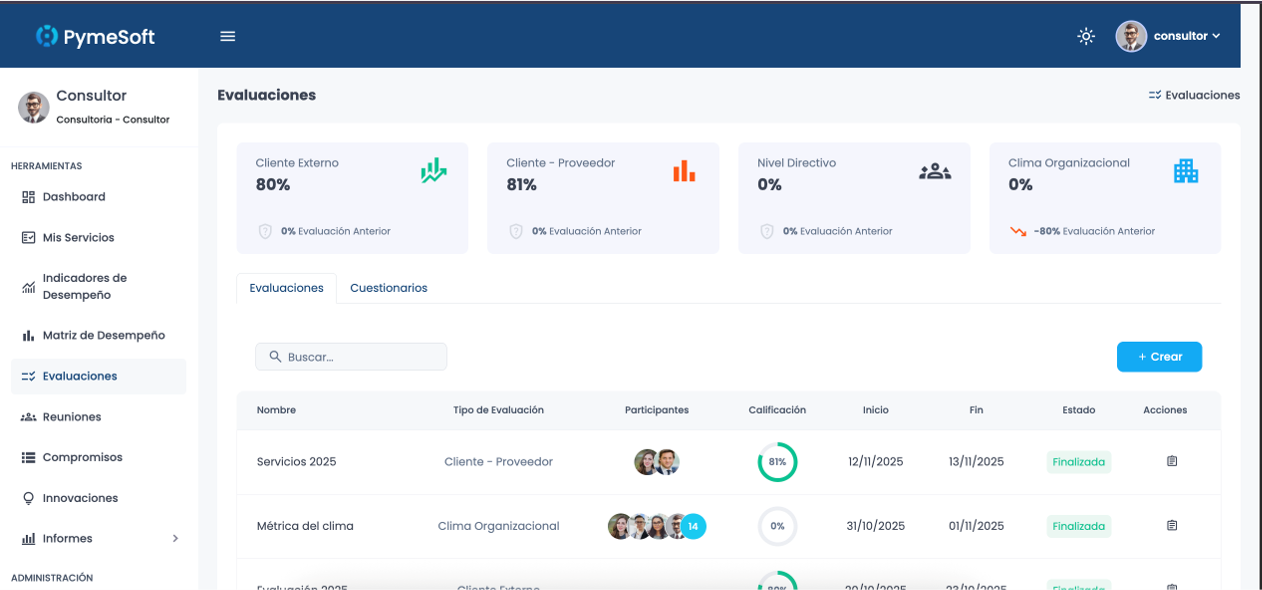This screenshot has height=590, width=1262.
Task: Click the Crear button
Action: (1159, 357)
